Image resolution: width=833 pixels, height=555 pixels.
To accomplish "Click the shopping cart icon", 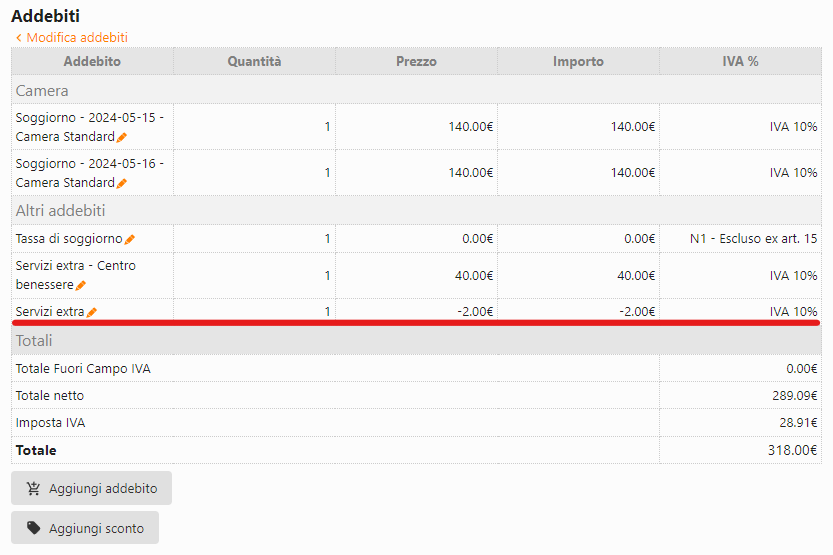I will (34, 489).
